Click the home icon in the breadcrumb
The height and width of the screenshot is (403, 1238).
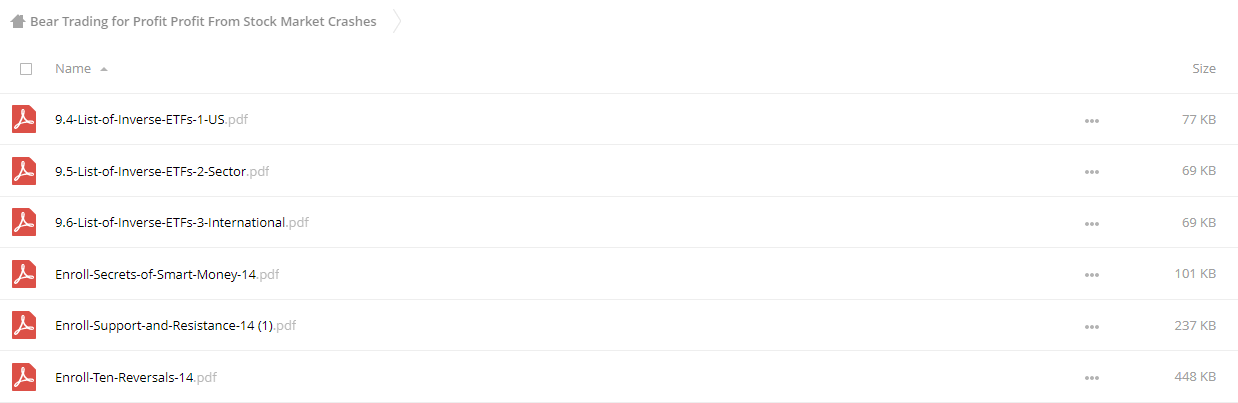(x=17, y=21)
